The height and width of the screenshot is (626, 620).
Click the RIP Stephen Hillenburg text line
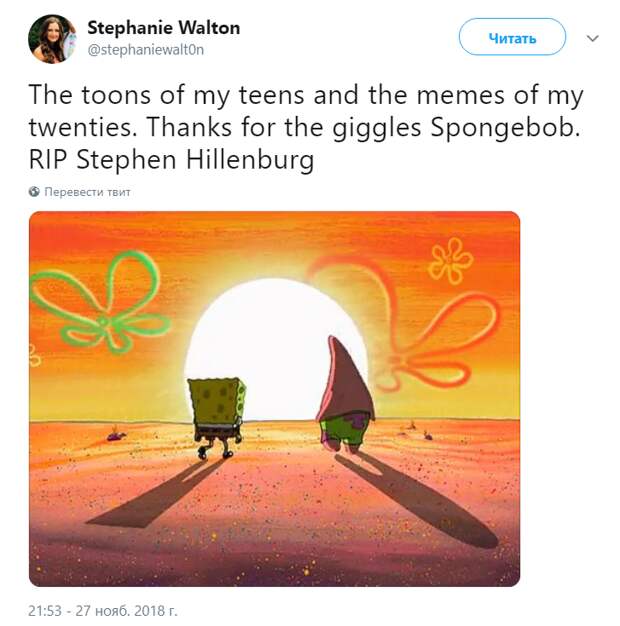[x=171, y=160]
